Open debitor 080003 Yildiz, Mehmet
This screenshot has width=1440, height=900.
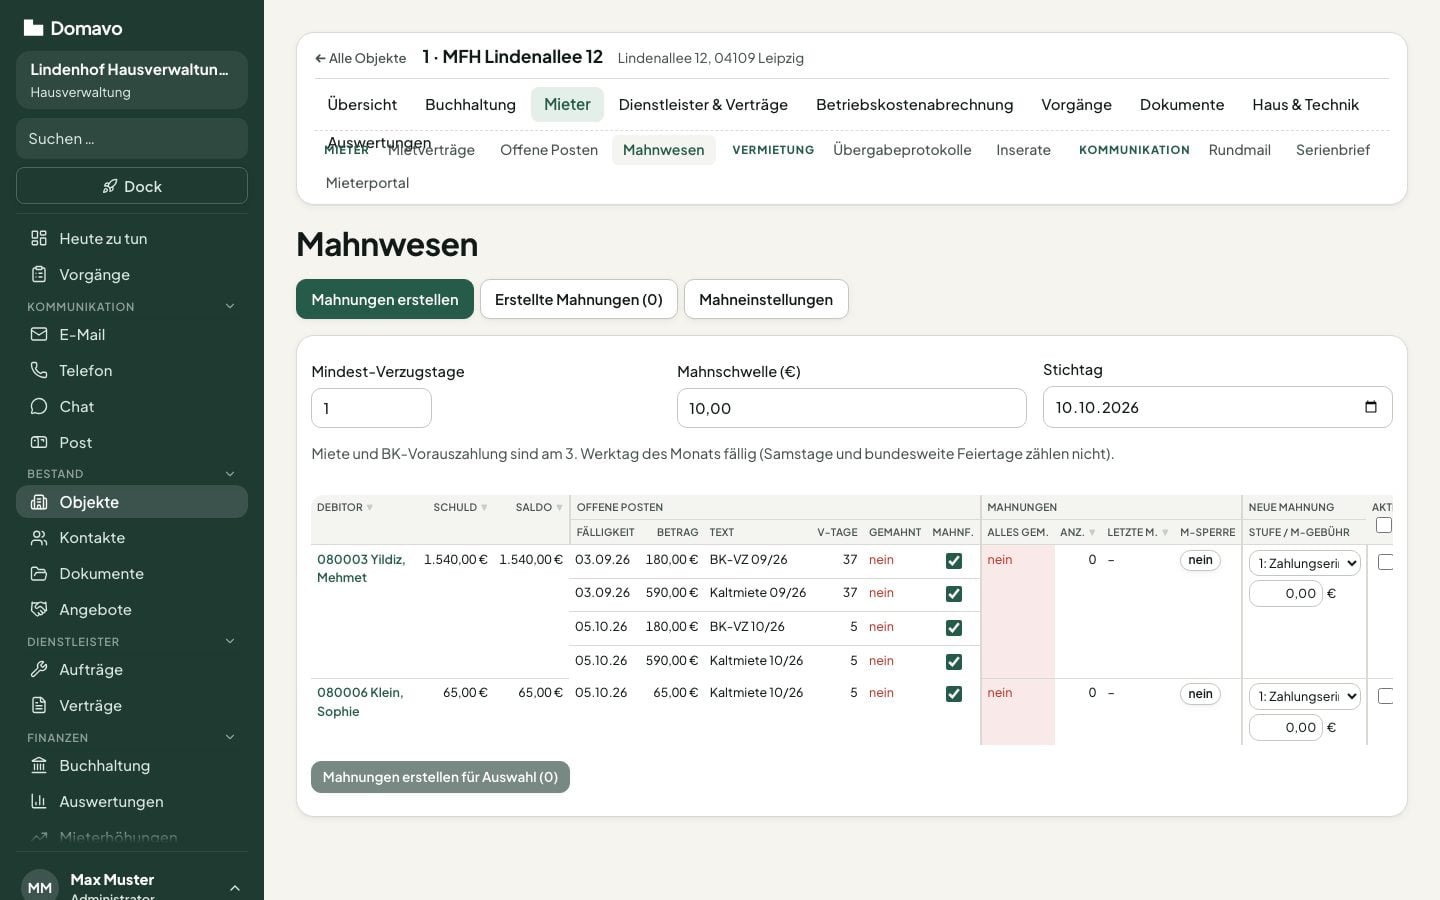[x=361, y=569]
